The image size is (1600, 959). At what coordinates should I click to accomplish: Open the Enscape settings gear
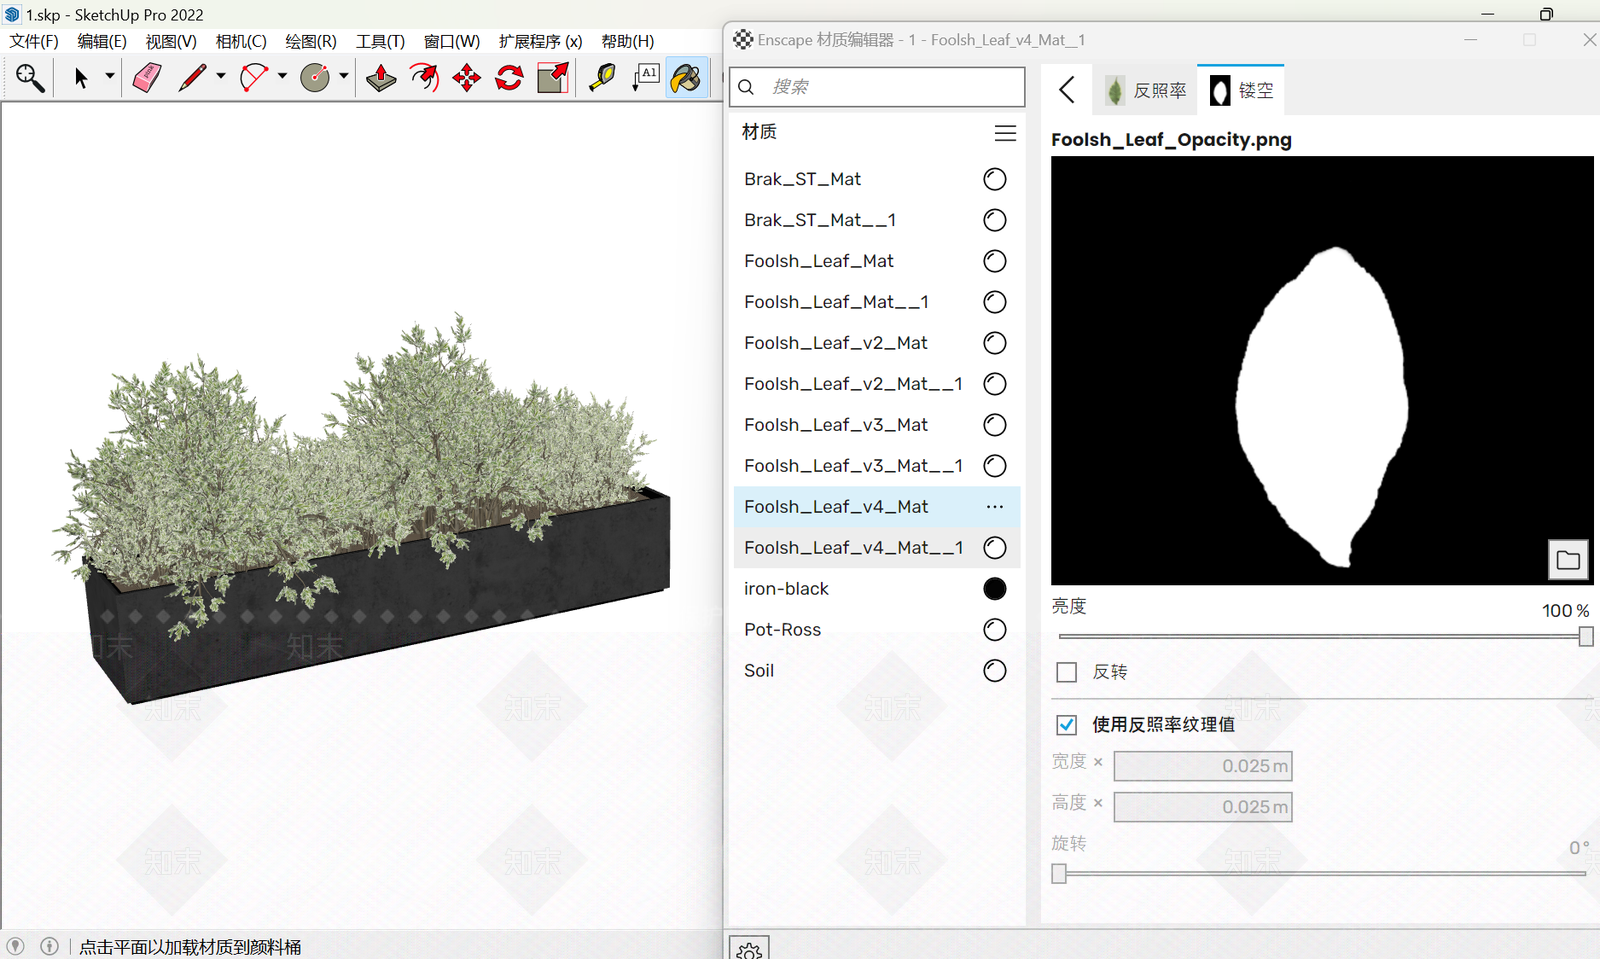point(749,951)
